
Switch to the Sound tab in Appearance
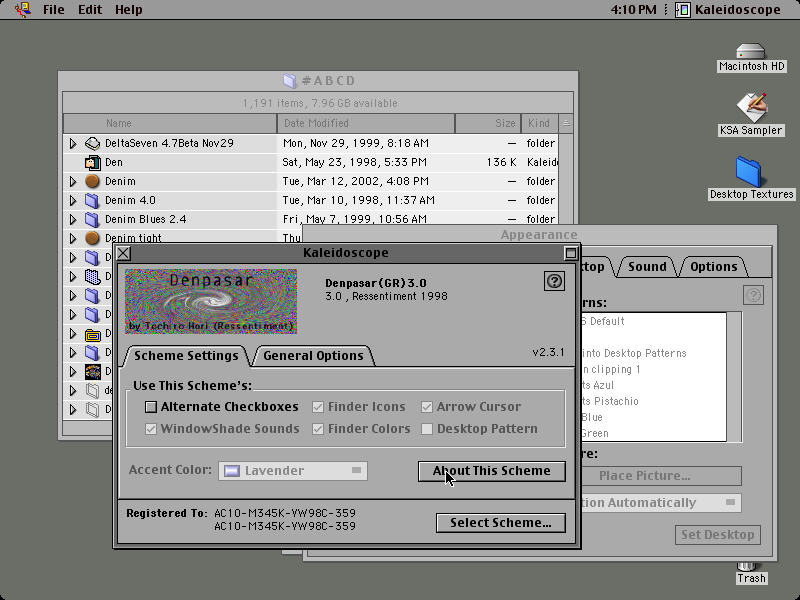(x=647, y=266)
